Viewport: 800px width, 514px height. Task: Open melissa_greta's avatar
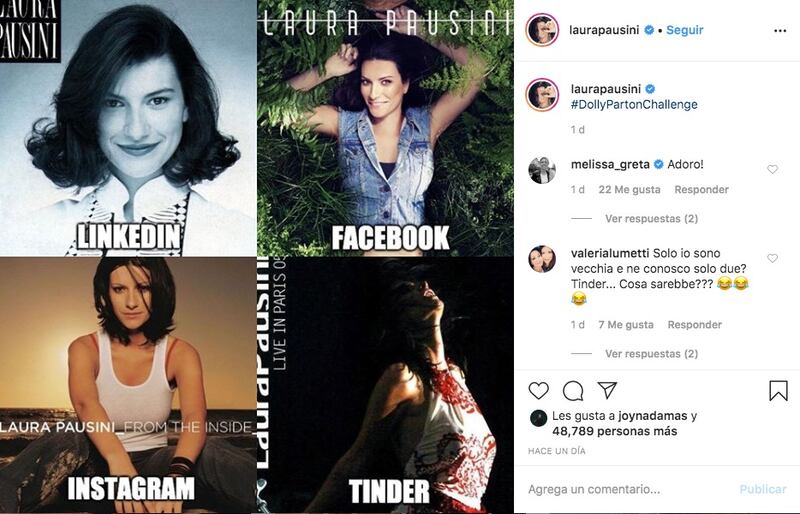click(x=542, y=170)
